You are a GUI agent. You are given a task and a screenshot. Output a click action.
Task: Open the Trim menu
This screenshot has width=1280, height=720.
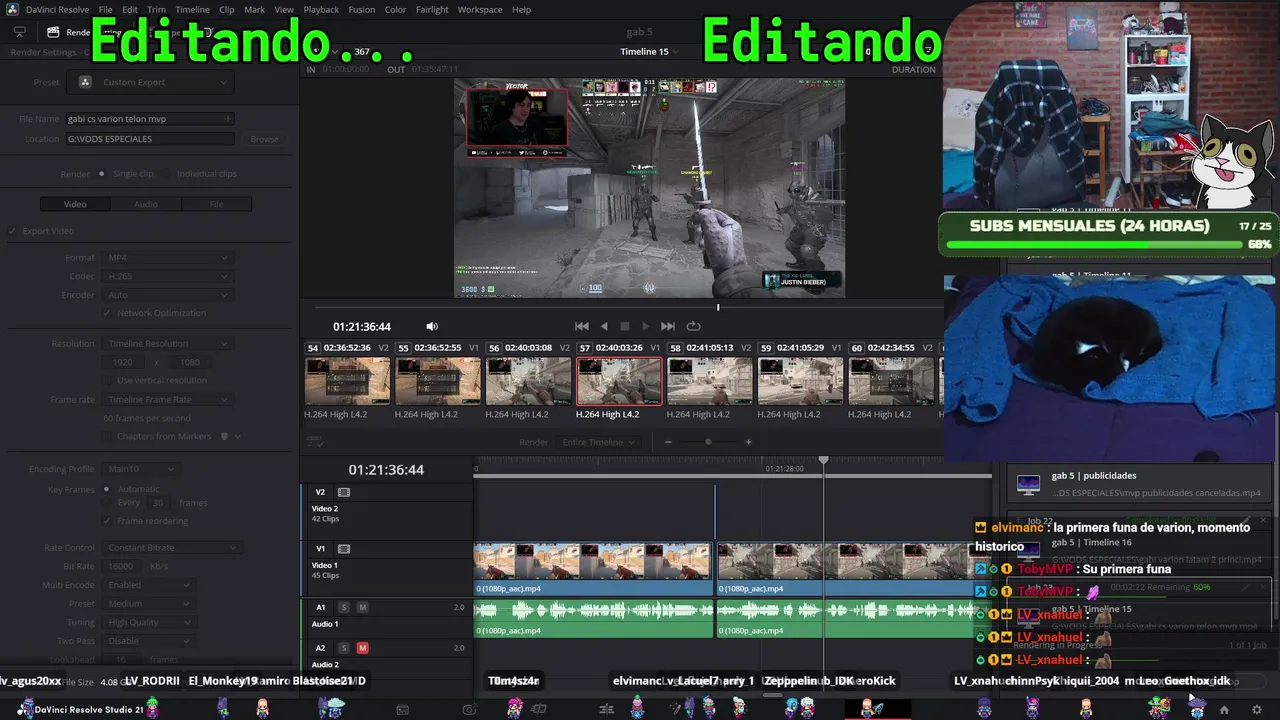tap(156, 9)
